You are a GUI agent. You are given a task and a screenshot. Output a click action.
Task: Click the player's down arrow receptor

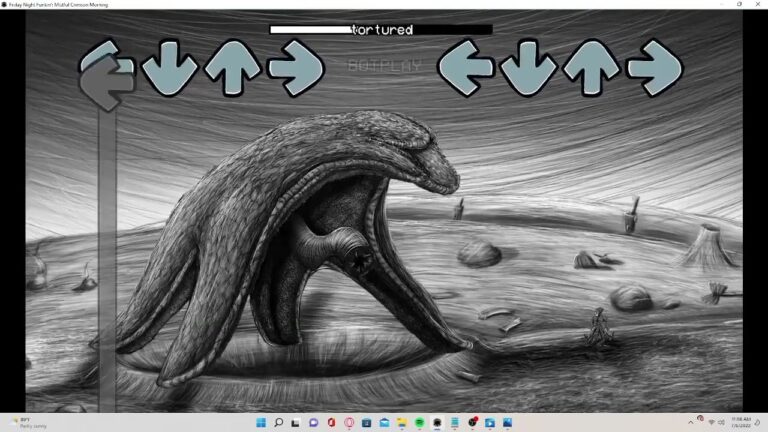point(528,68)
